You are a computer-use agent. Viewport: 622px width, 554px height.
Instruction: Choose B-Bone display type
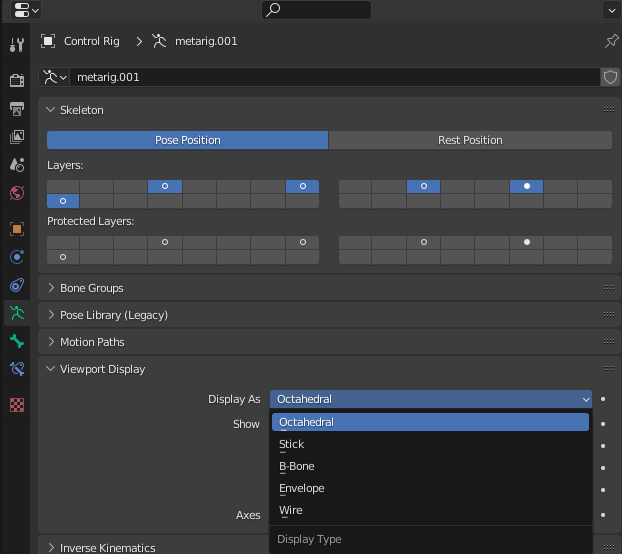[430, 466]
